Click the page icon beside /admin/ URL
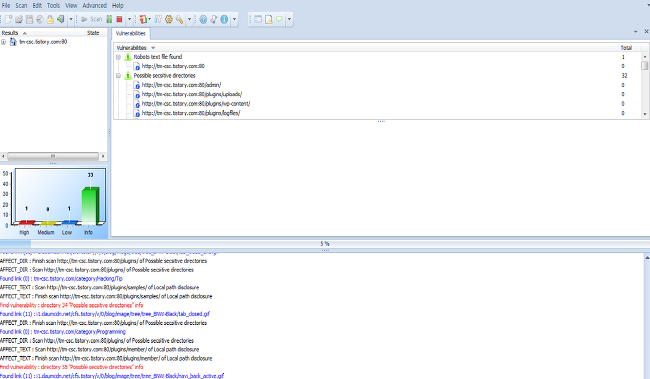 click(x=137, y=85)
